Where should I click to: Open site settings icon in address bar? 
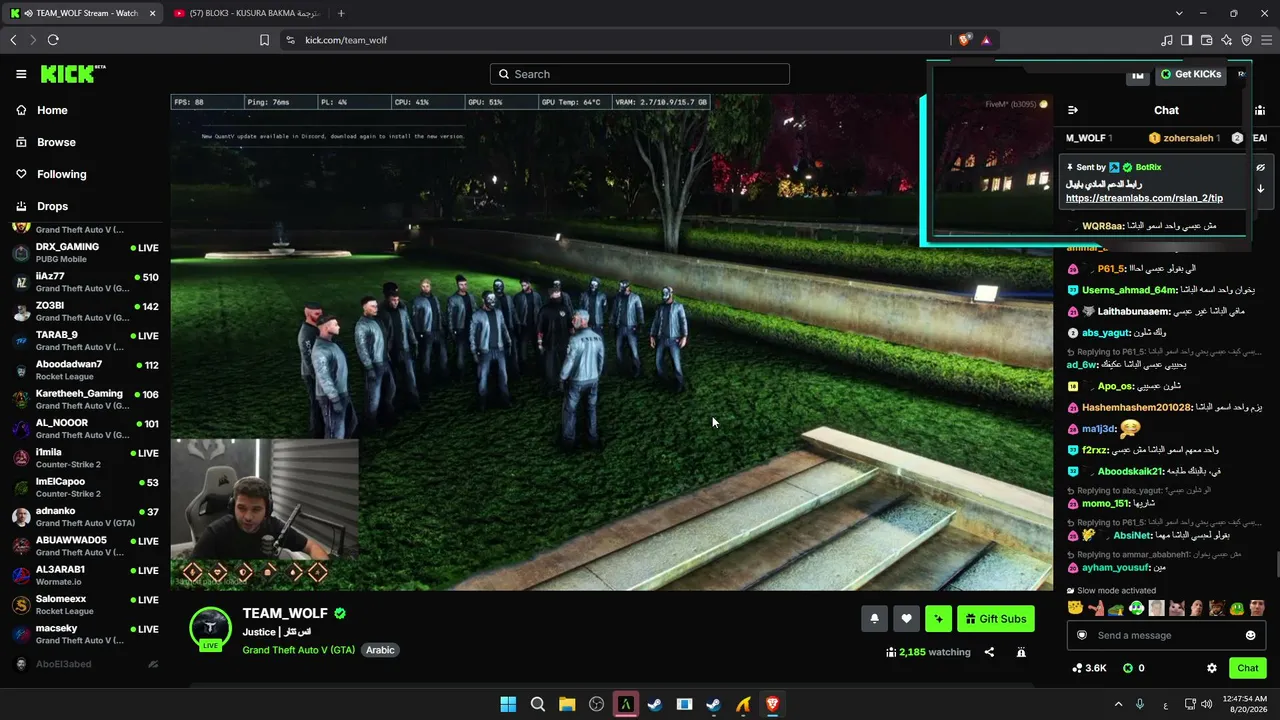click(x=290, y=40)
